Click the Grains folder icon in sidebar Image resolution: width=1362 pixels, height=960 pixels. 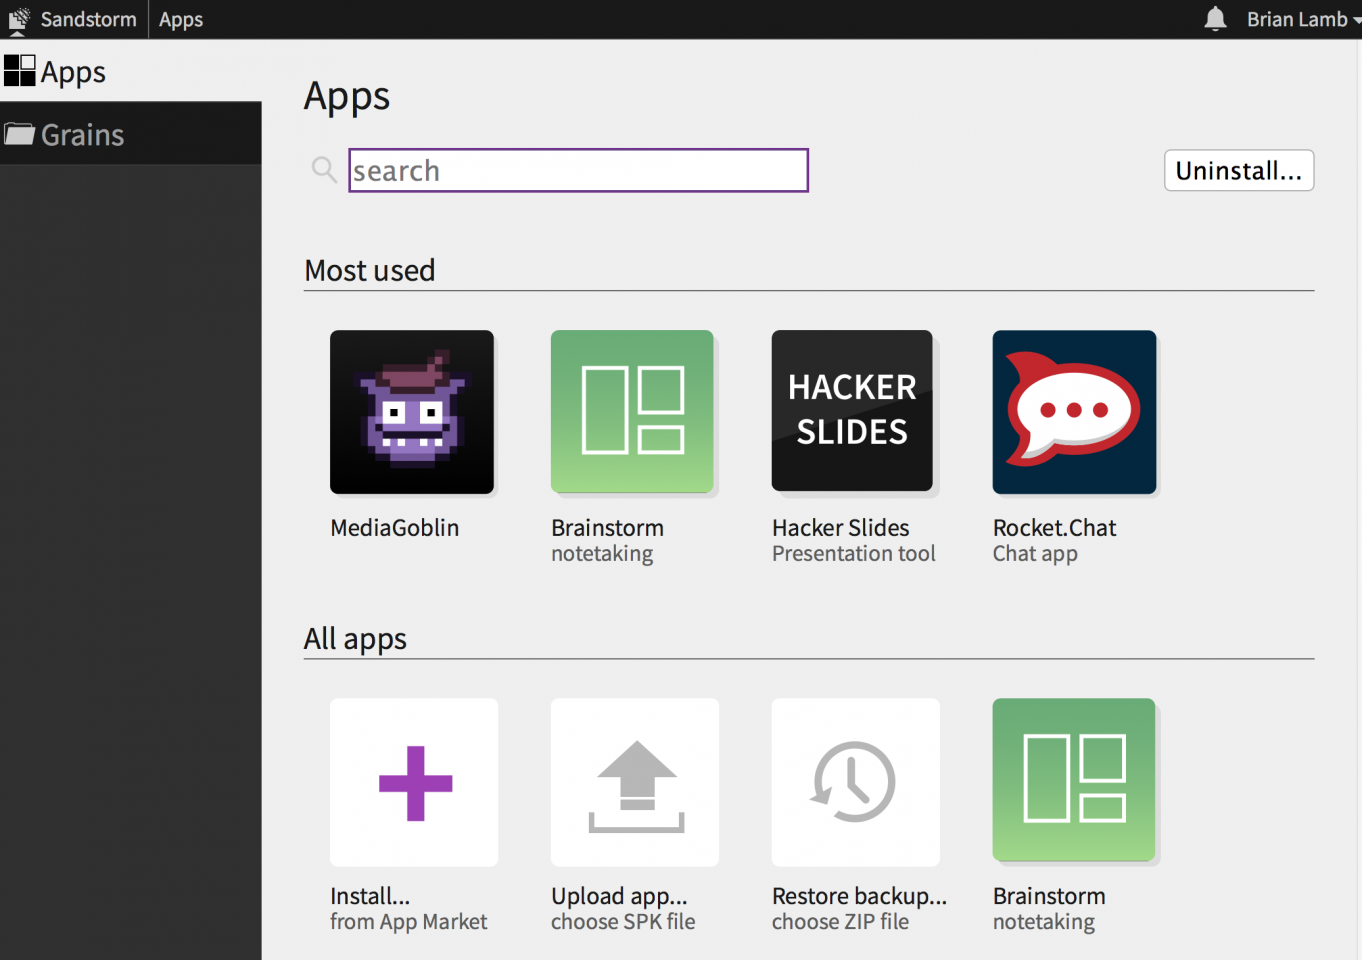click(19, 133)
